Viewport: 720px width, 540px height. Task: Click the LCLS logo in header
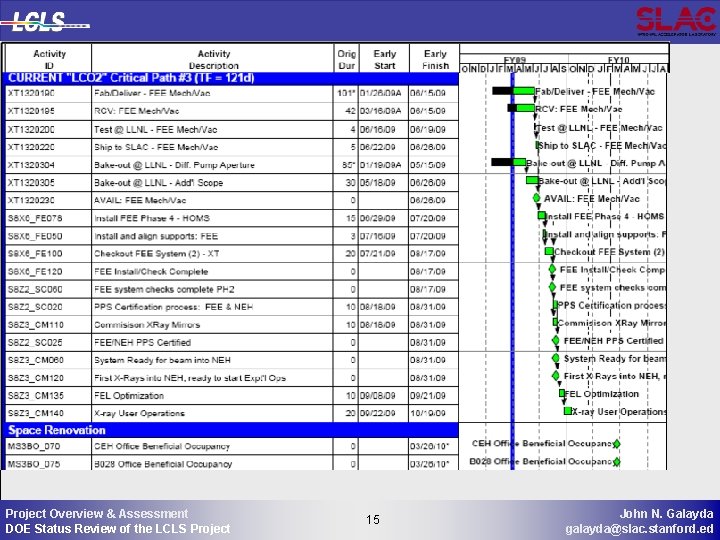[x=45, y=21]
